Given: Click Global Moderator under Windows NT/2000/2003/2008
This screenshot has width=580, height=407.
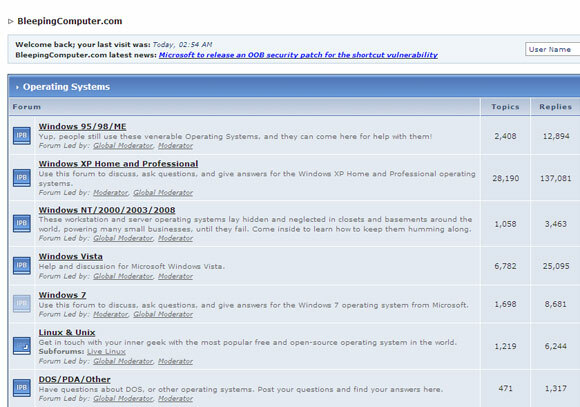Looking at the screenshot, I should [124, 238].
